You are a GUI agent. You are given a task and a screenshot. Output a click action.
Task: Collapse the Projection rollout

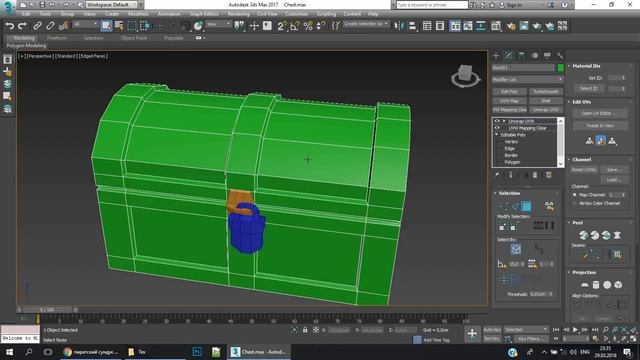(584, 272)
